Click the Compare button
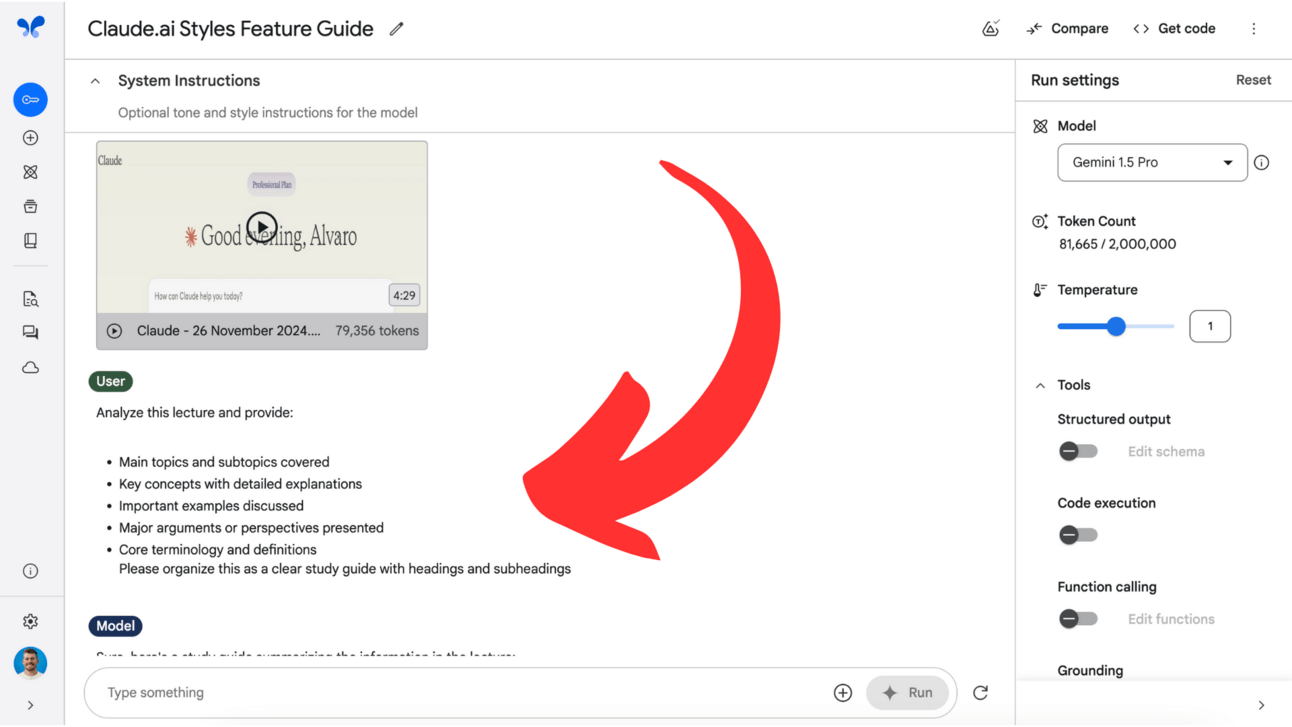This screenshot has height=727, width=1292. pos(1067,29)
